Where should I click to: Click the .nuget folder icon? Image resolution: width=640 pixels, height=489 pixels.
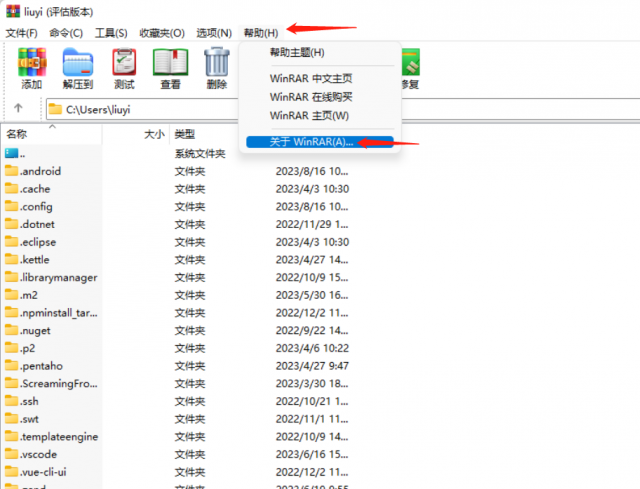pyautogui.click(x=11, y=329)
